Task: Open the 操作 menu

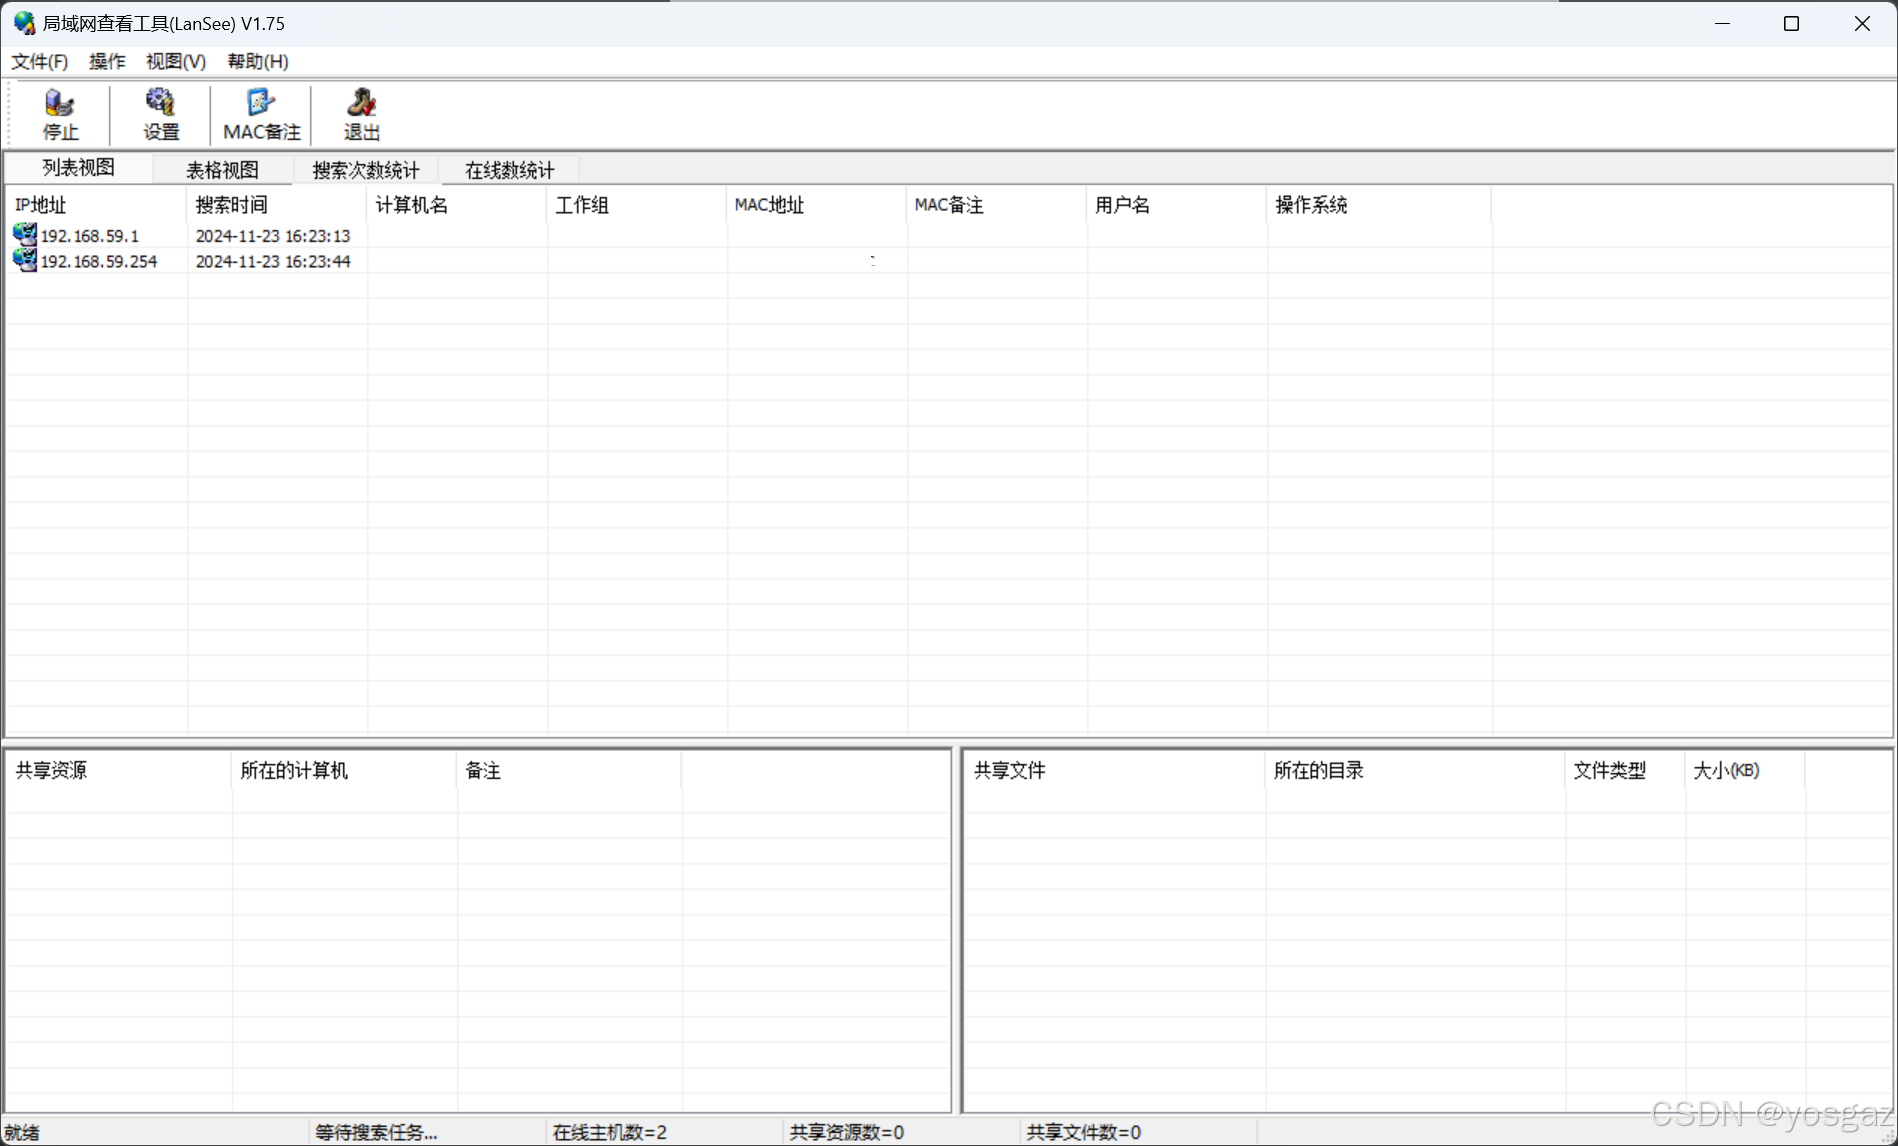Action: pos(107,61)
